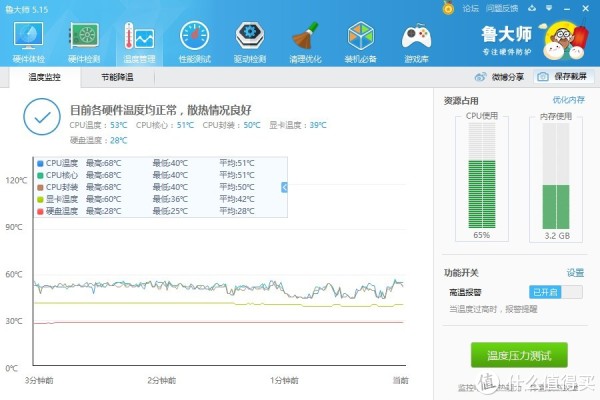Click the skin/theme icon in title bar
This screenshot has width=600, height=400.
(x=532, y=8)
